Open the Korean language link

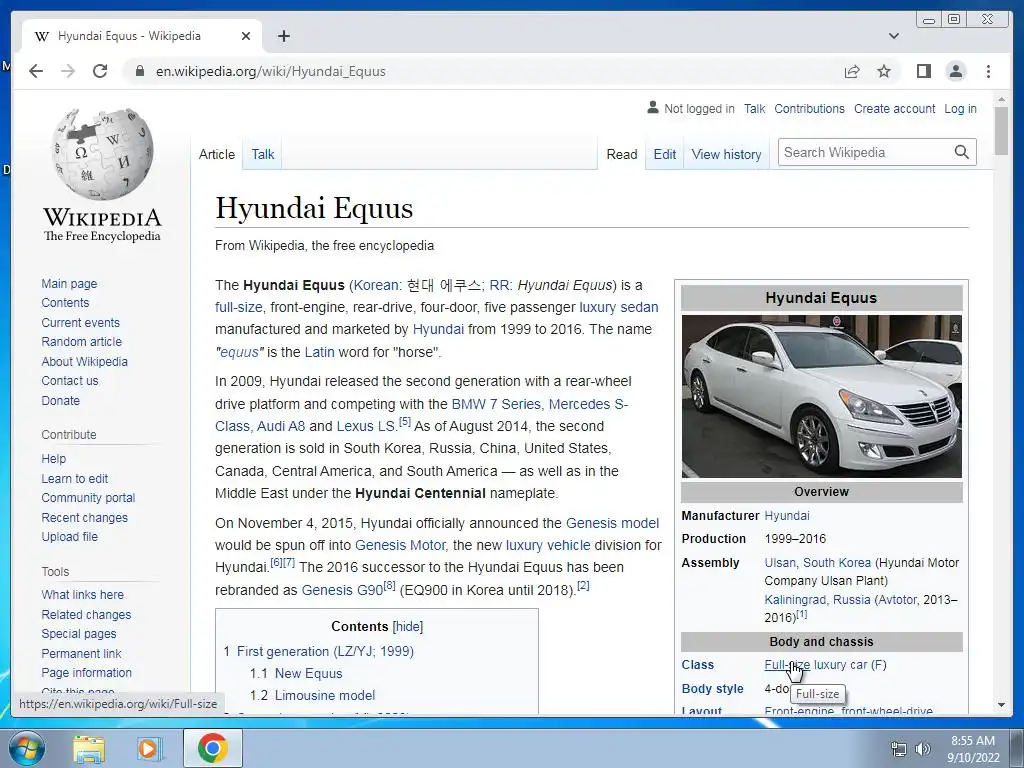click(376, 285)
